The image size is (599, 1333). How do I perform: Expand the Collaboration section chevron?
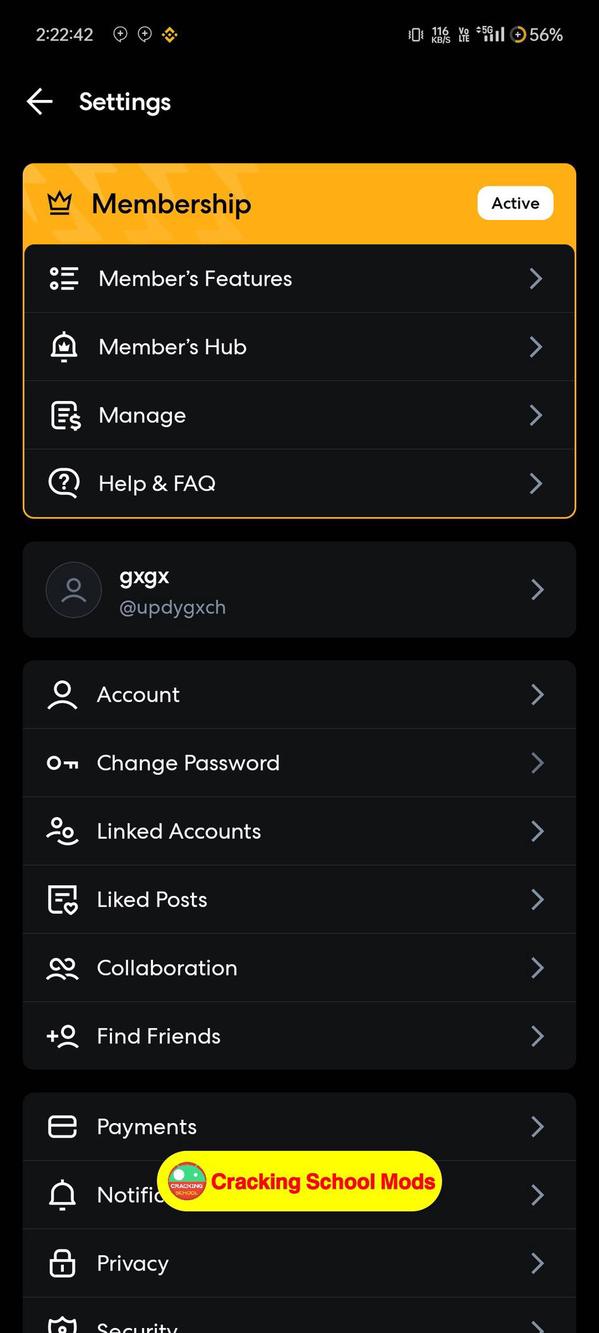pos(537,967)
